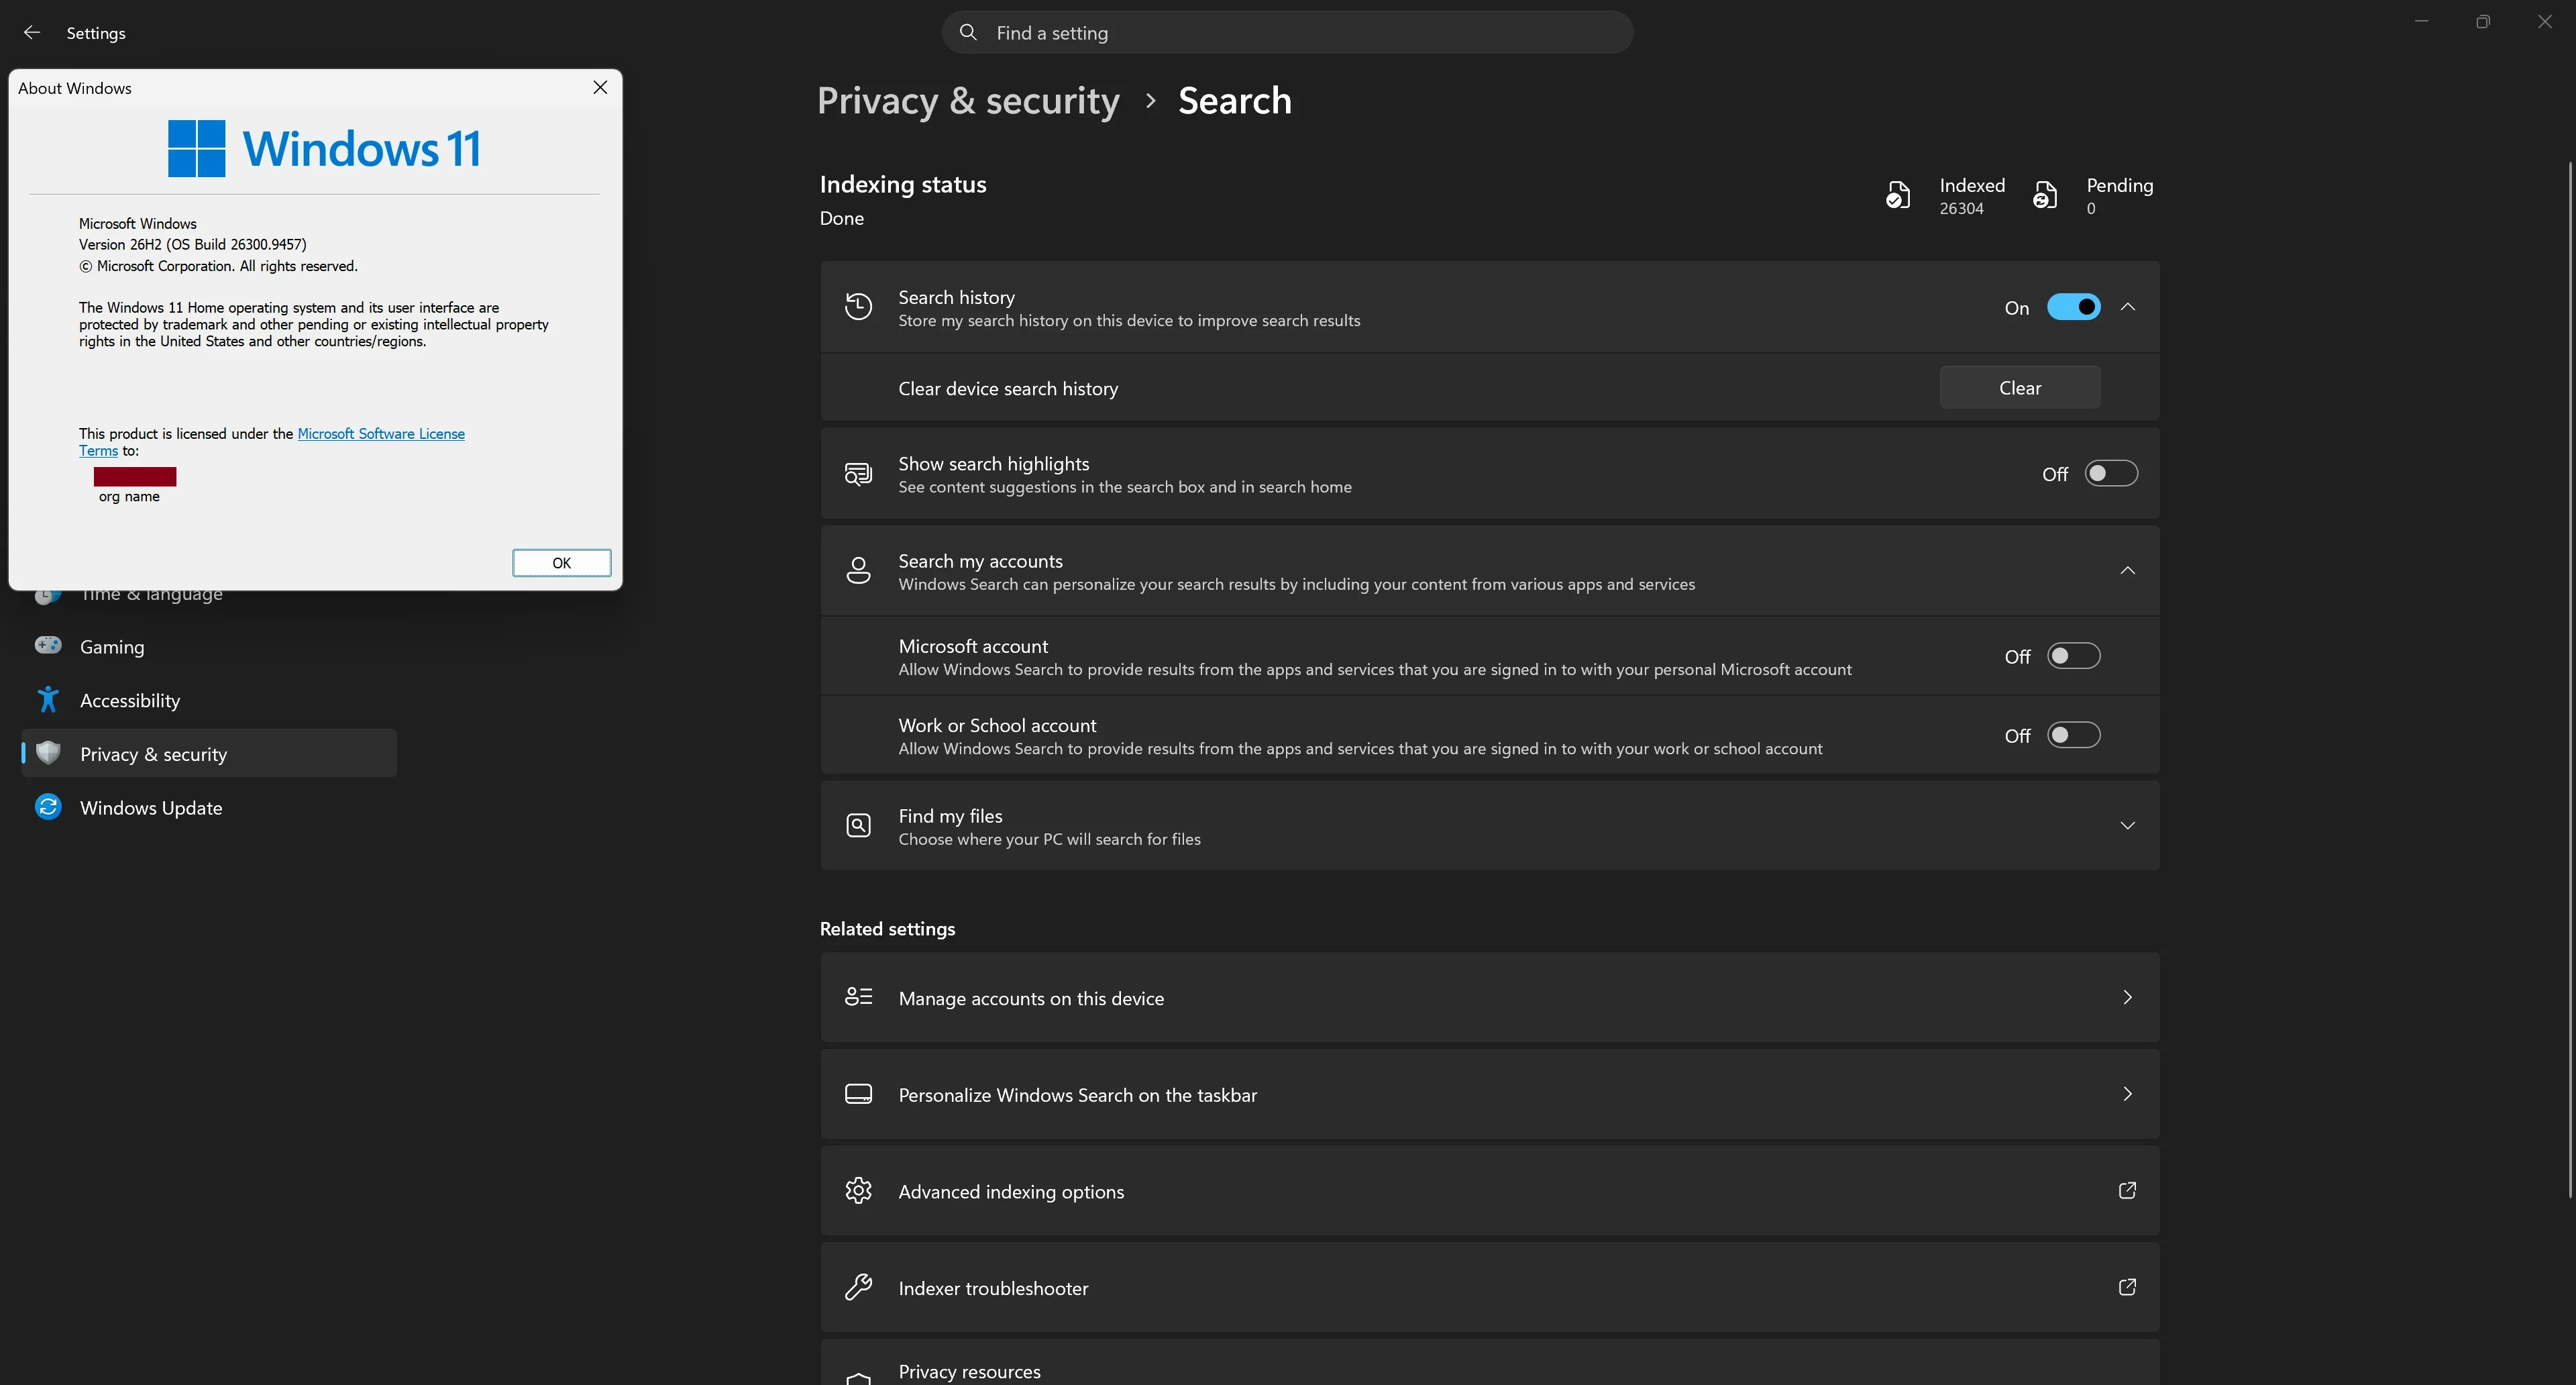The width and height of the screenshot is (2576, 1385).
Task: Click the Clear device search history button
Action: (x=2019, y=388)
